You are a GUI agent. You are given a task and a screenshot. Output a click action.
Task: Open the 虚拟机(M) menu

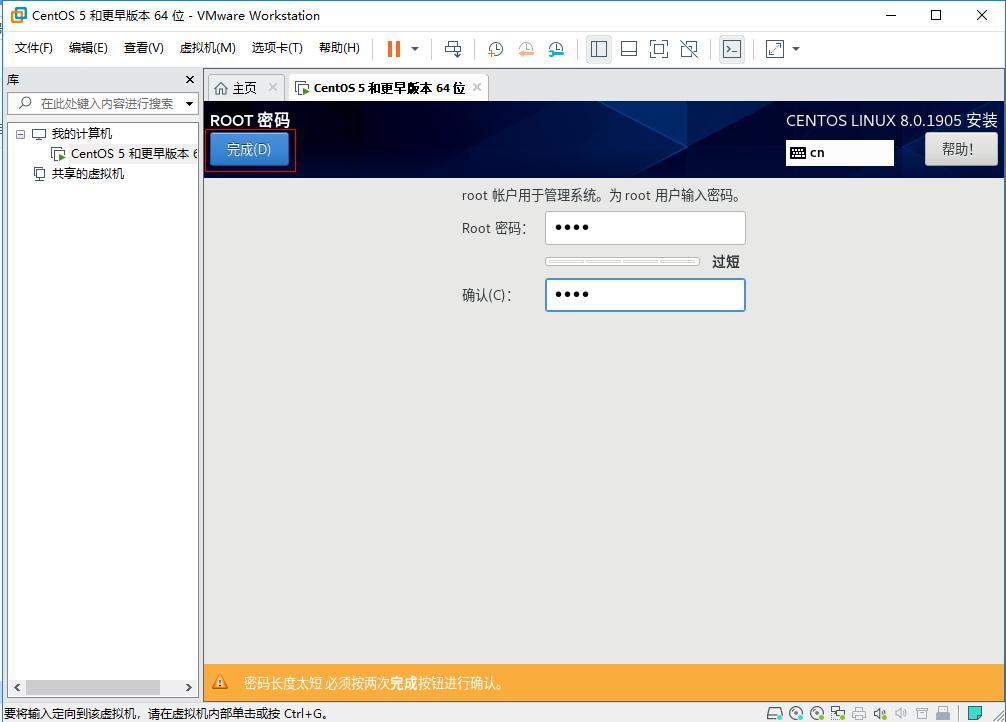point(207,47)
